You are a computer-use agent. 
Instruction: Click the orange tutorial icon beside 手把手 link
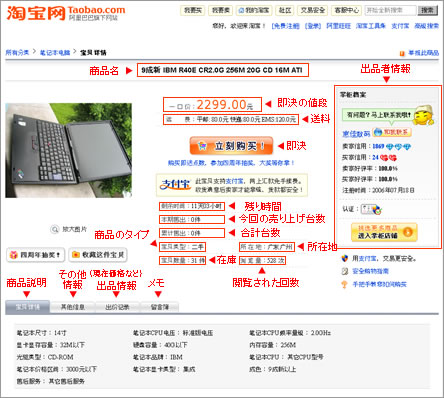pyautogui.click(x=345, y=284)
